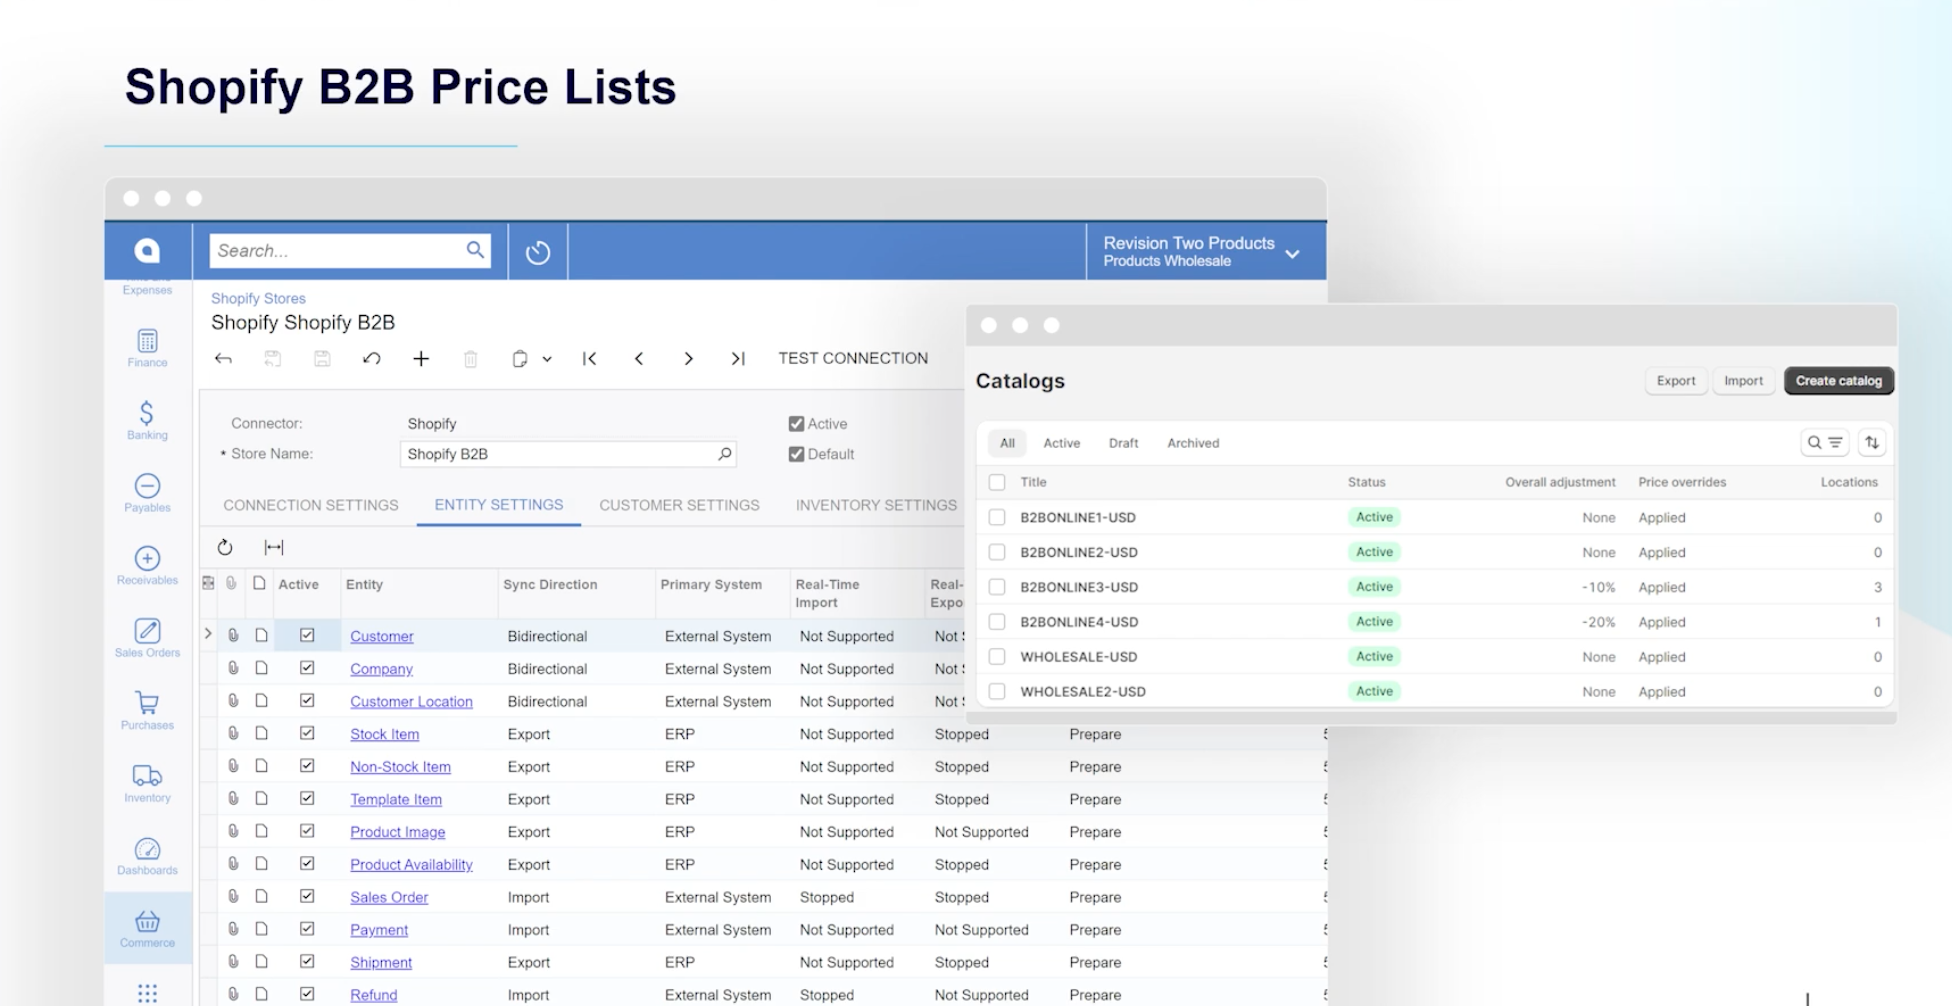Click the Acumatica logo home icon
The height and width of the screenshot is (1006, 1952).
tap(147, 250)
